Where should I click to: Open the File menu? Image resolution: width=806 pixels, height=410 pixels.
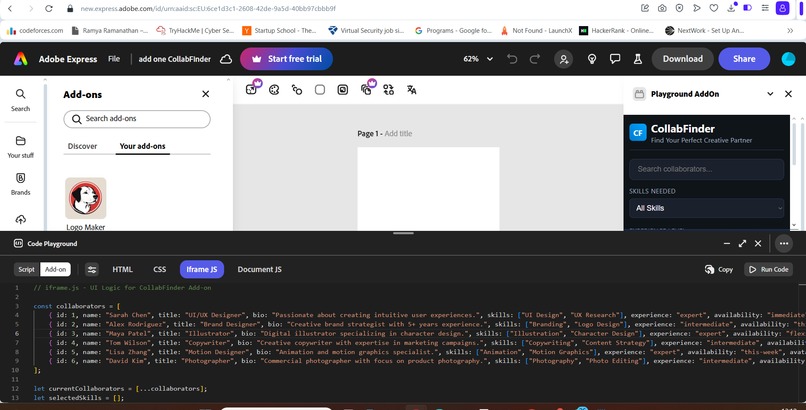[114, 59]
